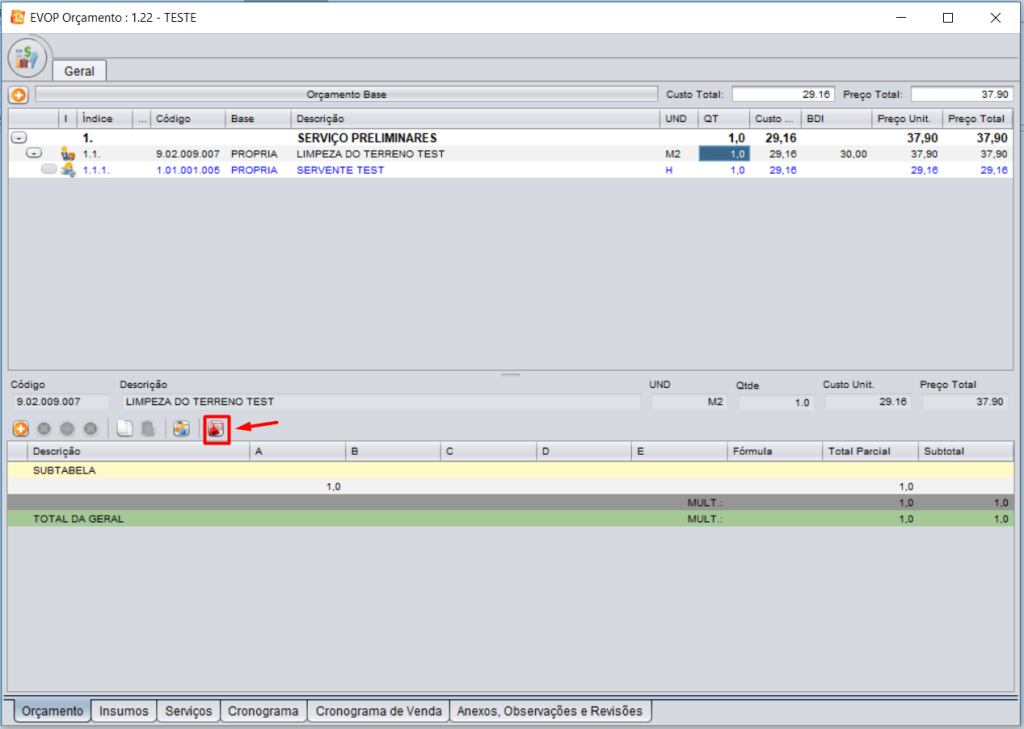The image size is (1024, 729).
Task: Click the worker icon beside row 1.1
Action: 68,153
